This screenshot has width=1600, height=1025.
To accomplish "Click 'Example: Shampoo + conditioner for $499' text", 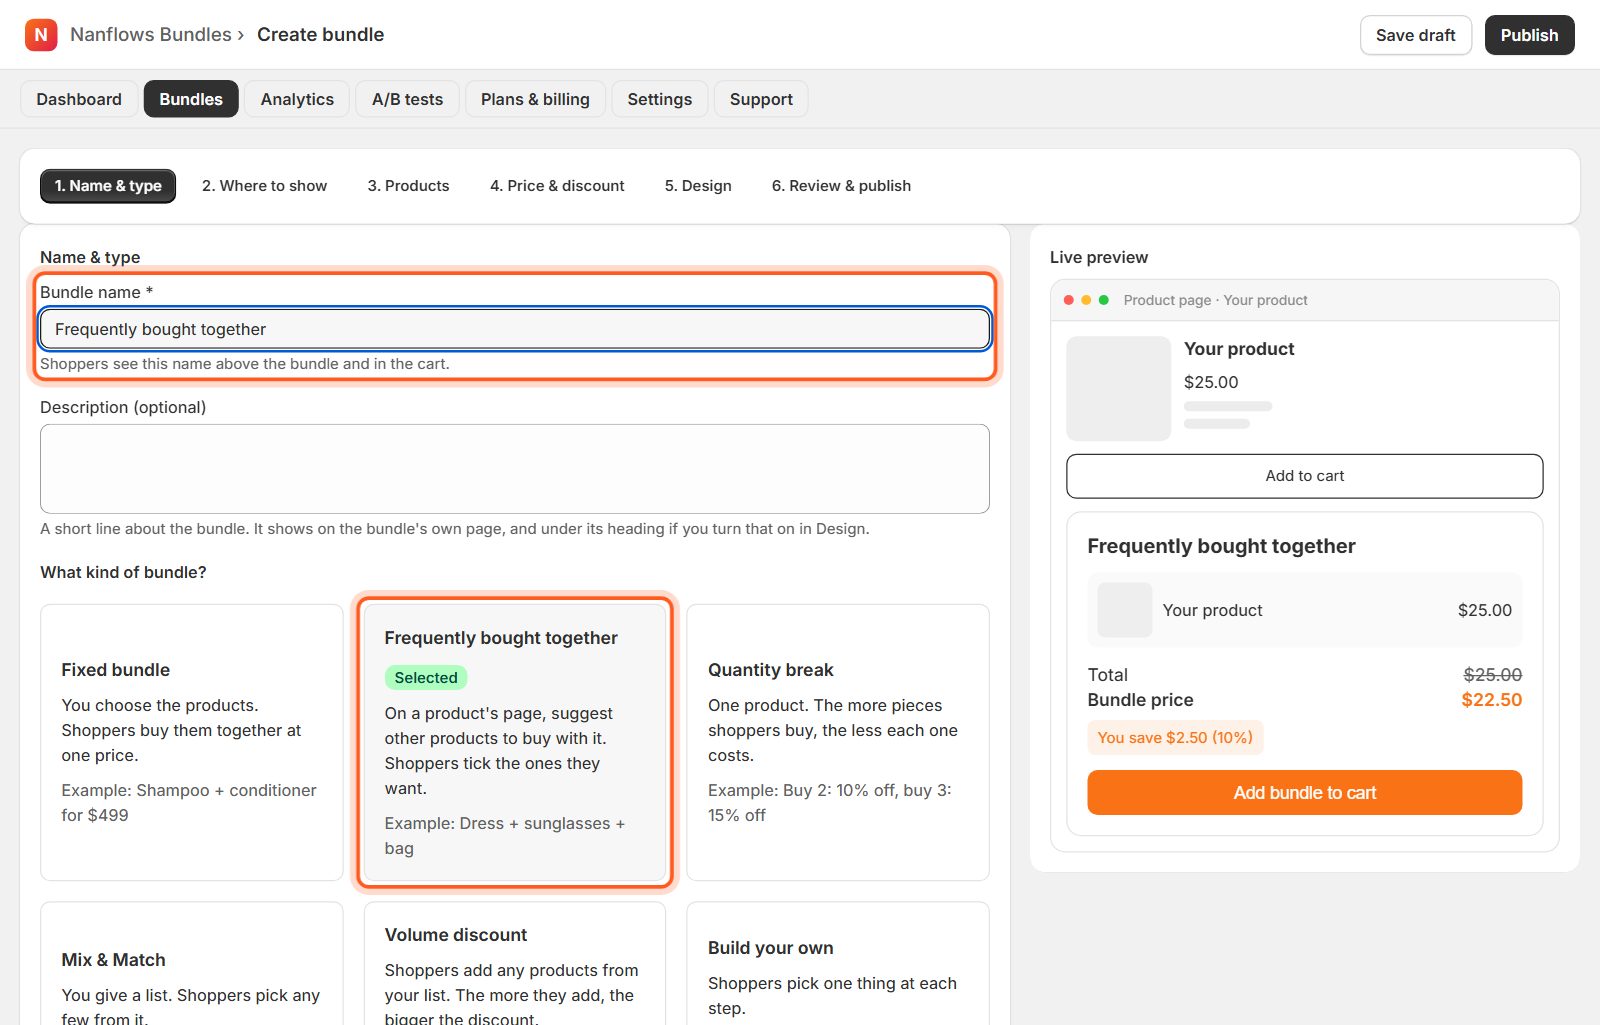I will tap(189, 802).
